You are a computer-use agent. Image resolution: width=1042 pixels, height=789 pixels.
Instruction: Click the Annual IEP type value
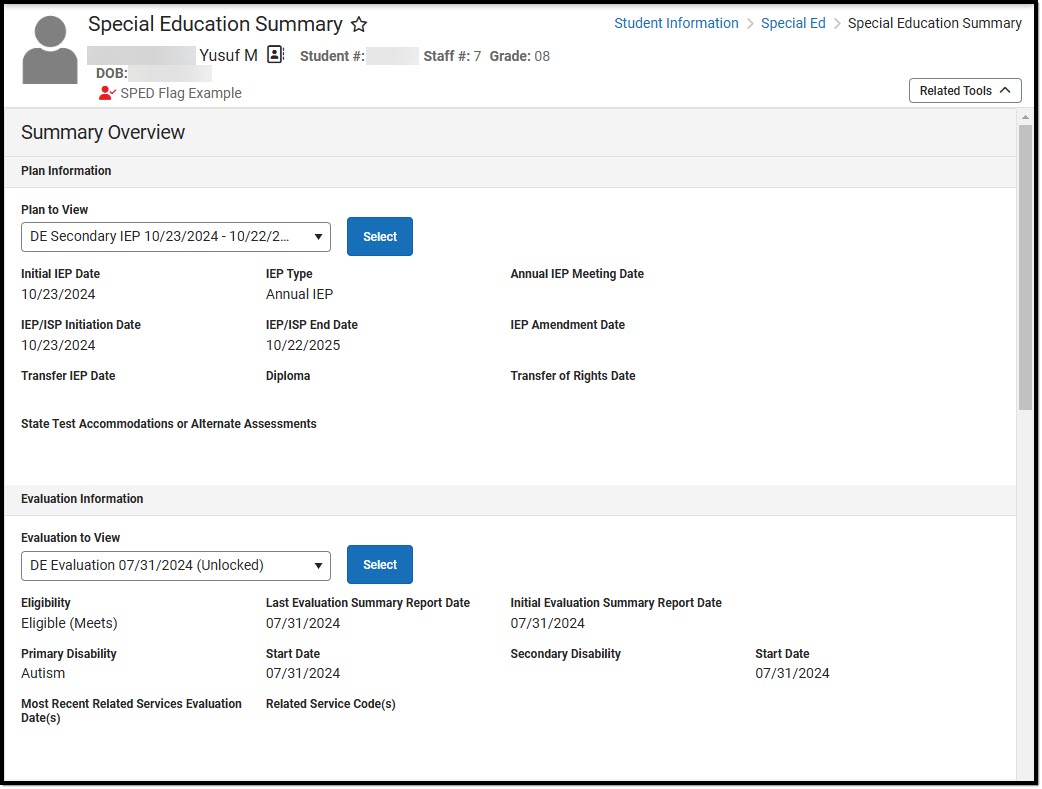tap(299, 294)
